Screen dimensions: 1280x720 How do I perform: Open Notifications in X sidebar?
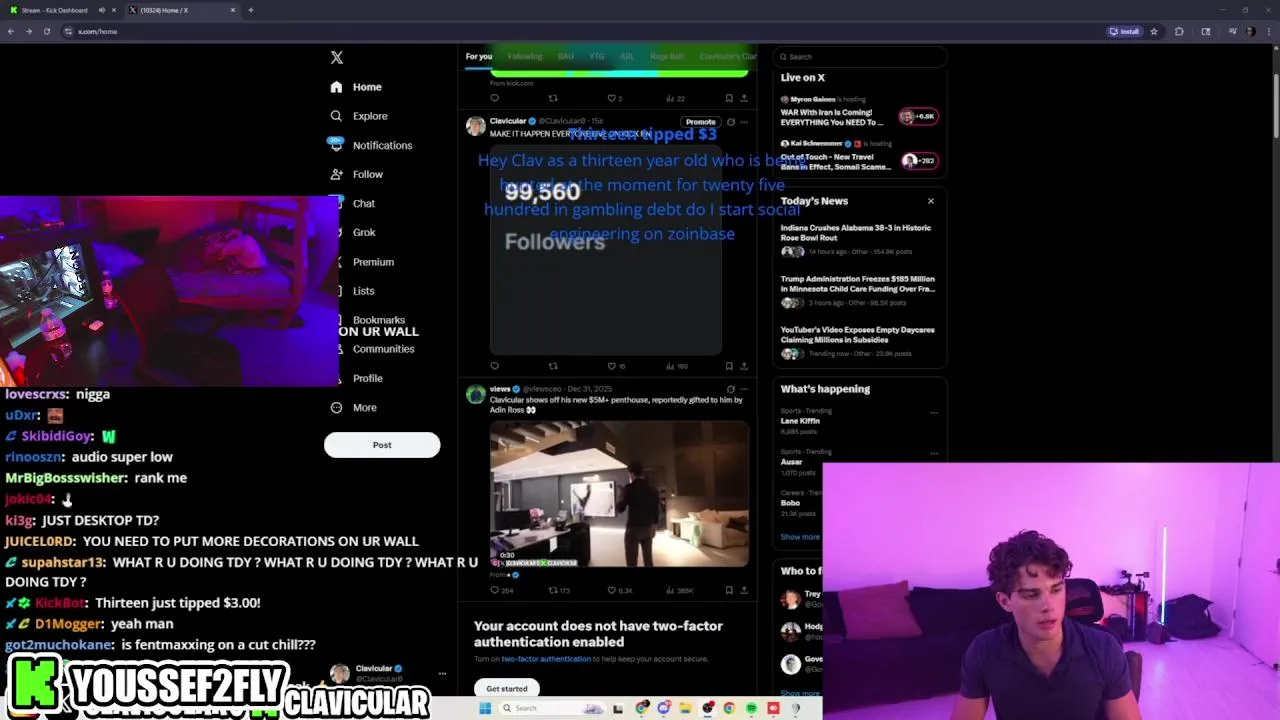coord(370,145)
